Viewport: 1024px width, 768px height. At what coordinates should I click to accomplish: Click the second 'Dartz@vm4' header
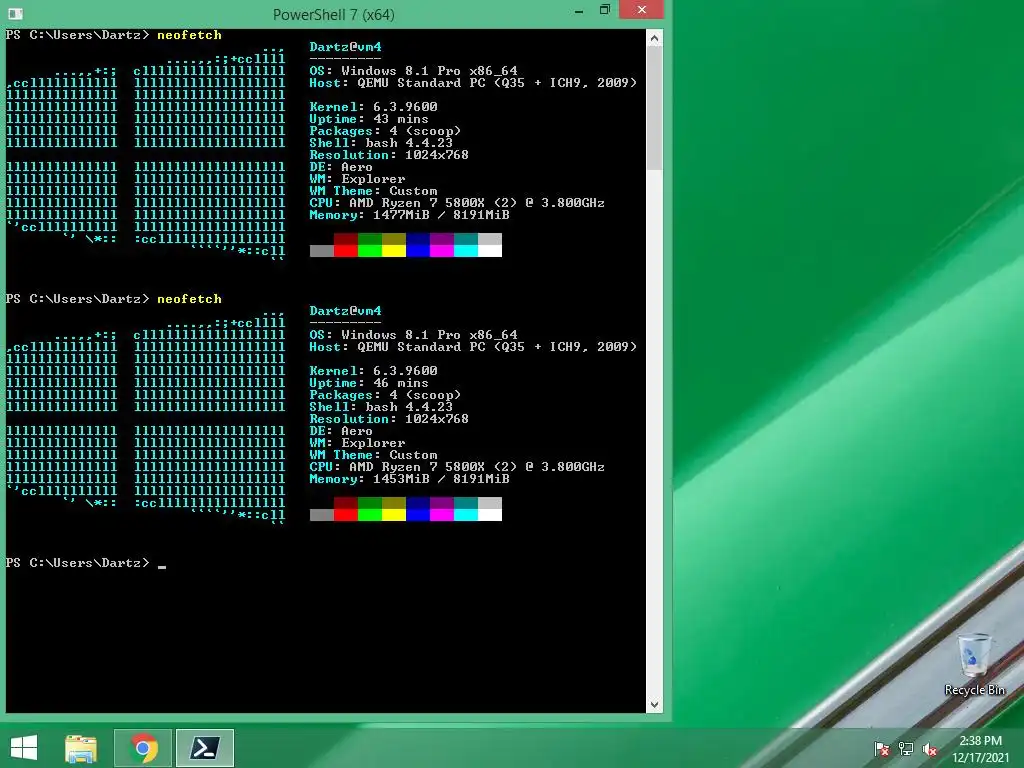tap(345, 311)
